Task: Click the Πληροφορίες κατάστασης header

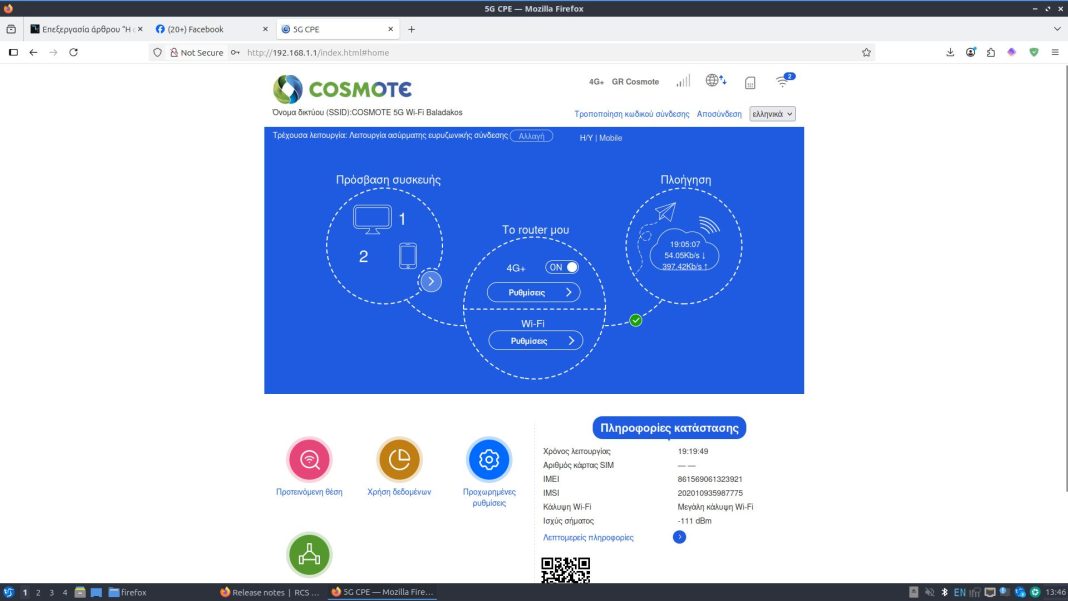Action: (x=669, y=428)
